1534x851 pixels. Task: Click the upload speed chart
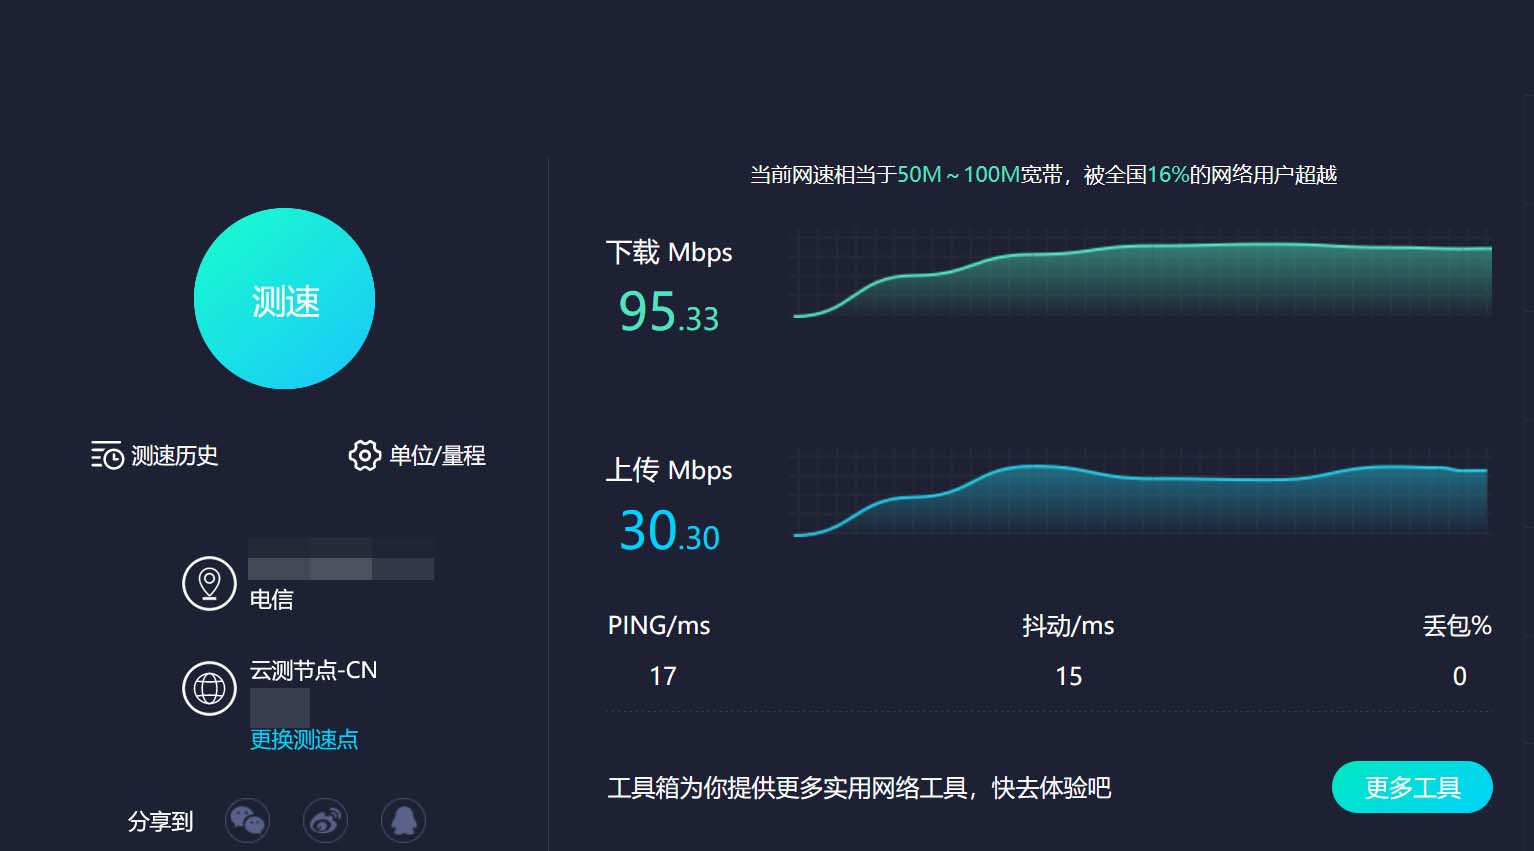(1142, 495)
